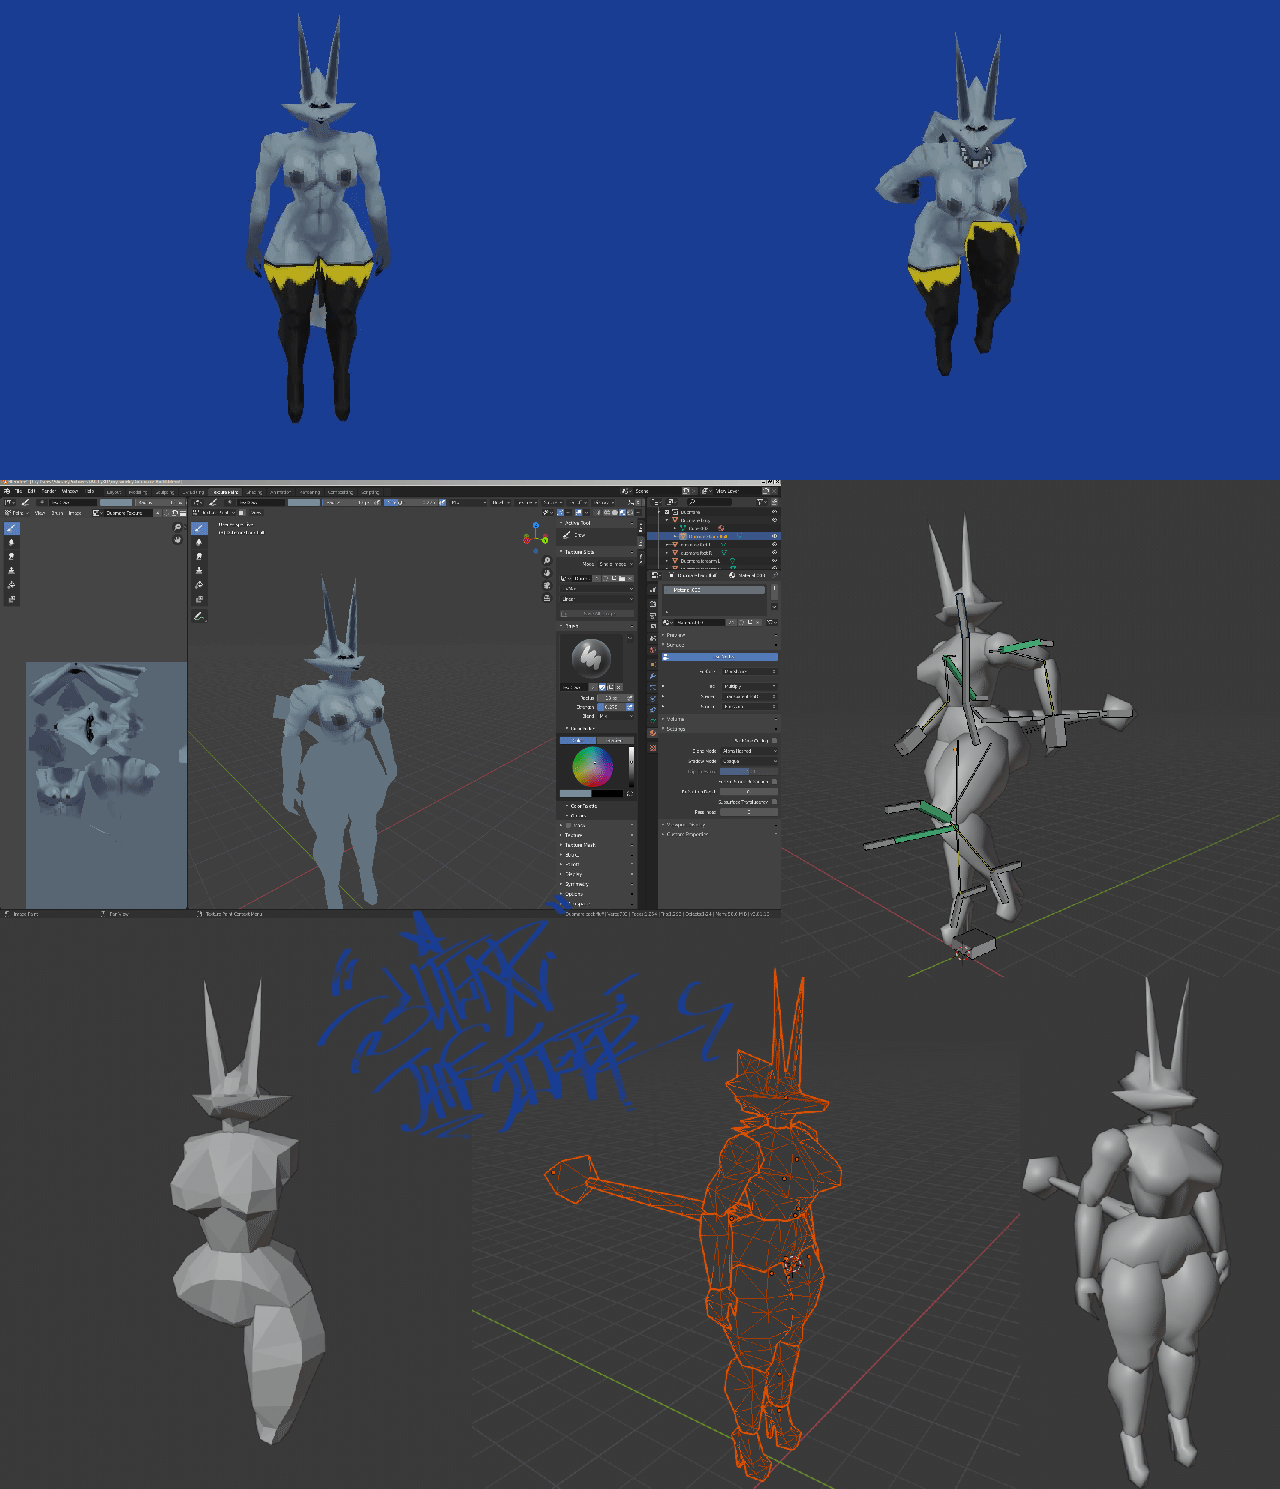Toggle pressure sensitivity for brush Strength

click(x=630, y=707)
